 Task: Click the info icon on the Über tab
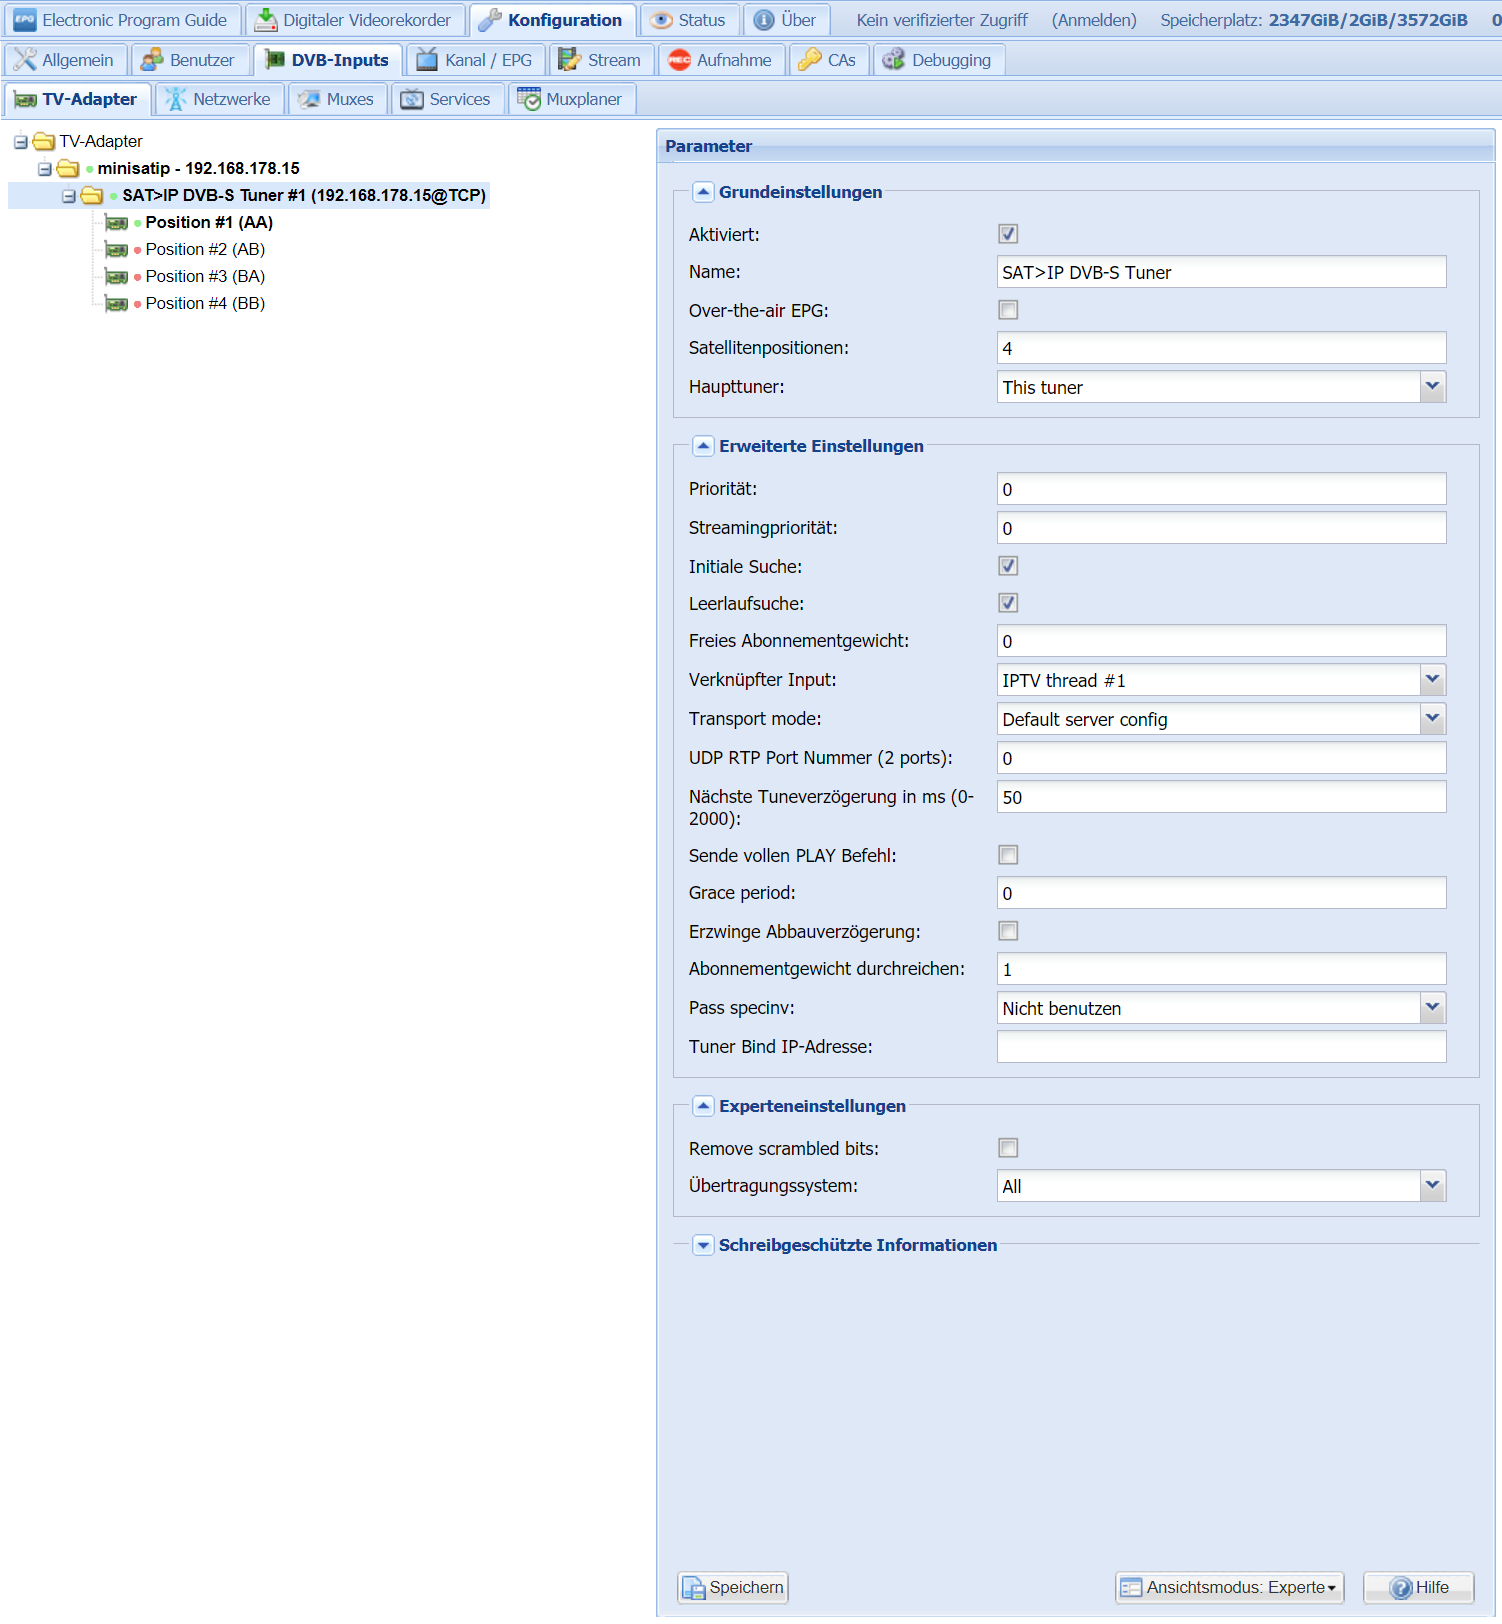pyautogui.click(x=764, y=20)
